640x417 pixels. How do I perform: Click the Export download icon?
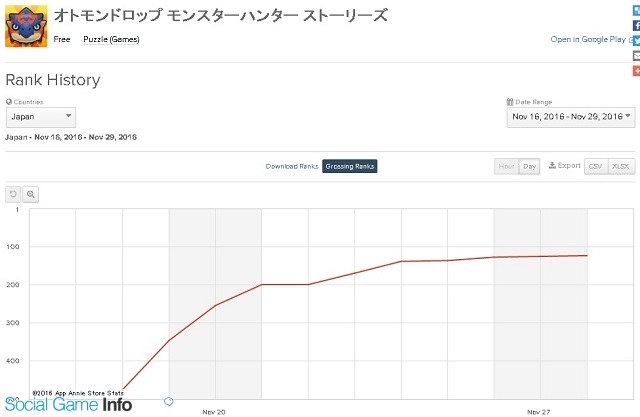[552, 165]
